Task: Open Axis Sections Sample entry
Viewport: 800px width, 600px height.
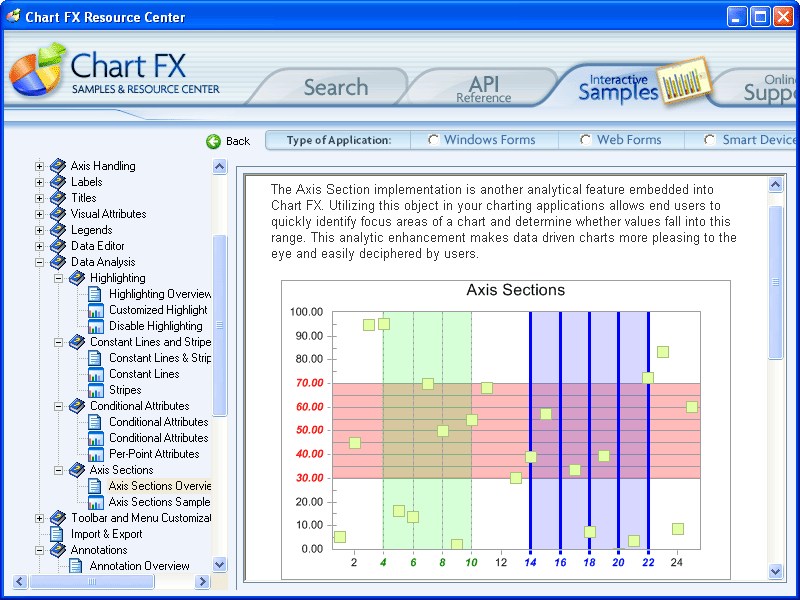Action: [160, 502]
